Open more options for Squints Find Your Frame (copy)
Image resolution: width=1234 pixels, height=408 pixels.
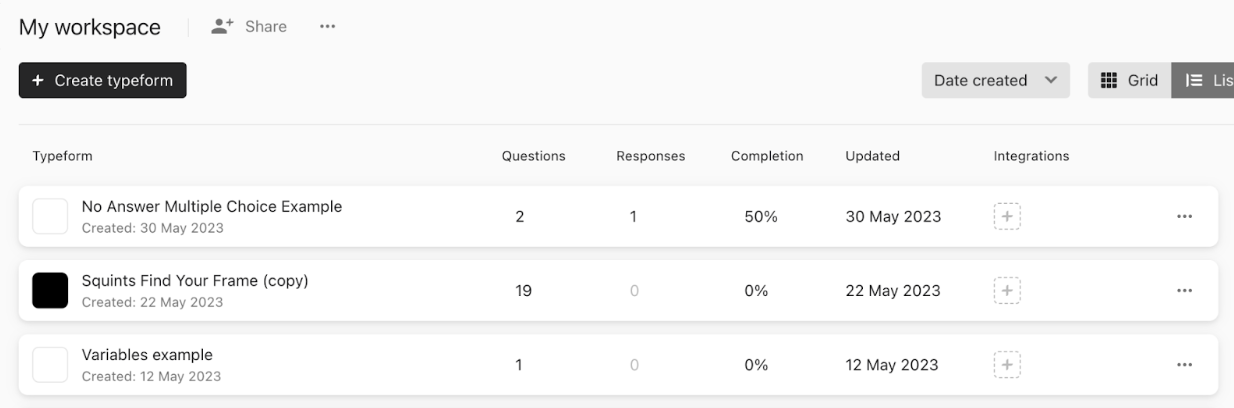[1185, 290]
